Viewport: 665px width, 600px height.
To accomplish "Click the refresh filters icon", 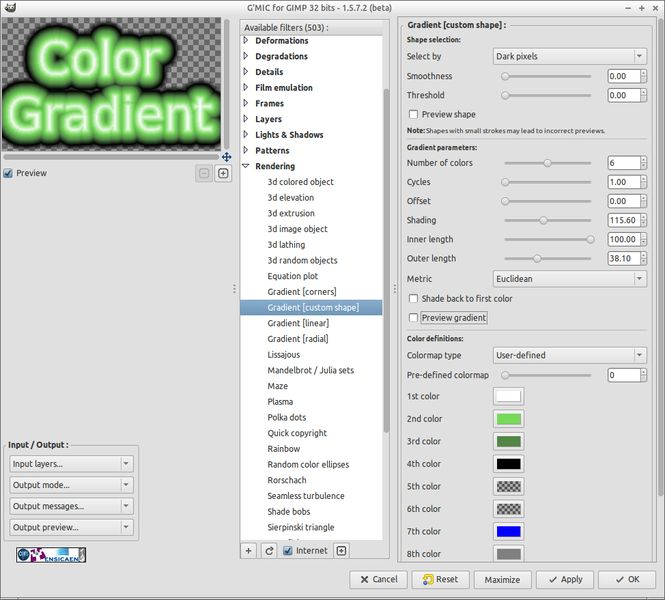I will 269,551.
